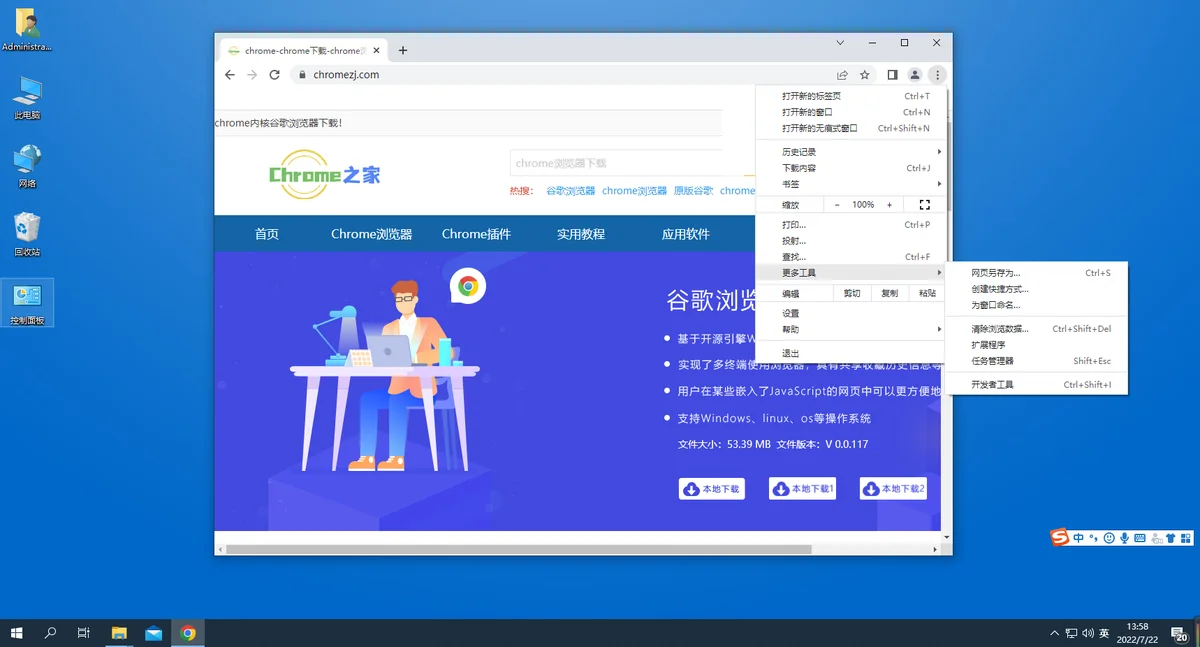Open 任务管理器 from submenu
This screenshot has width=1200, height=647.
click(1037, 361)
